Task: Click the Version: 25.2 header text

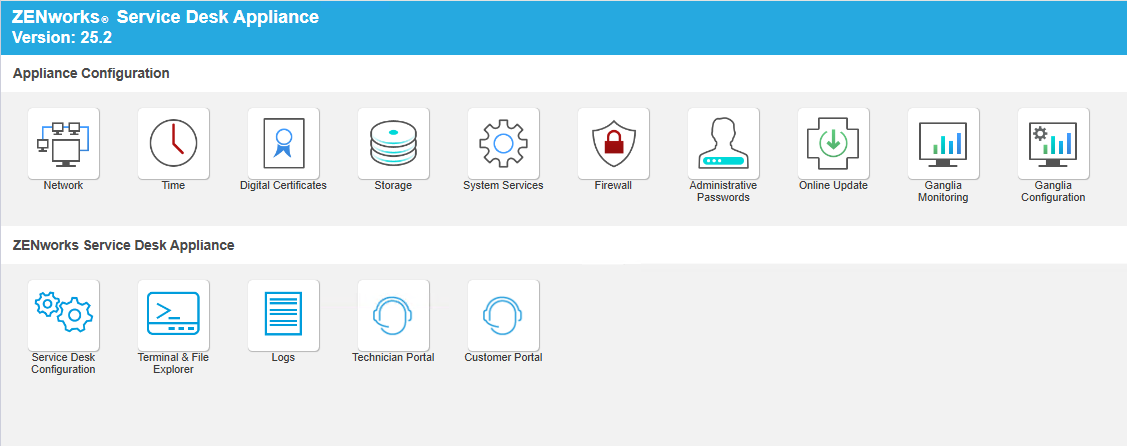Action: pos(62,38)
